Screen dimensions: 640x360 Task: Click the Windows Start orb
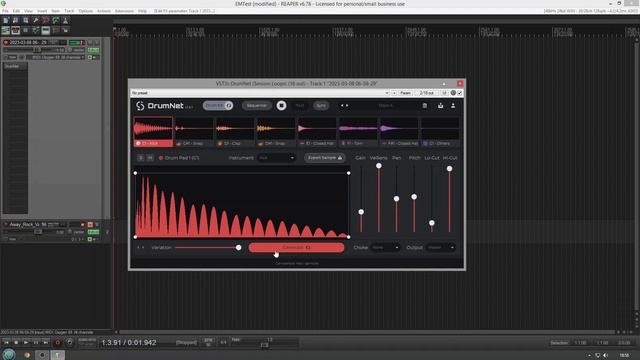coord(9,354)
